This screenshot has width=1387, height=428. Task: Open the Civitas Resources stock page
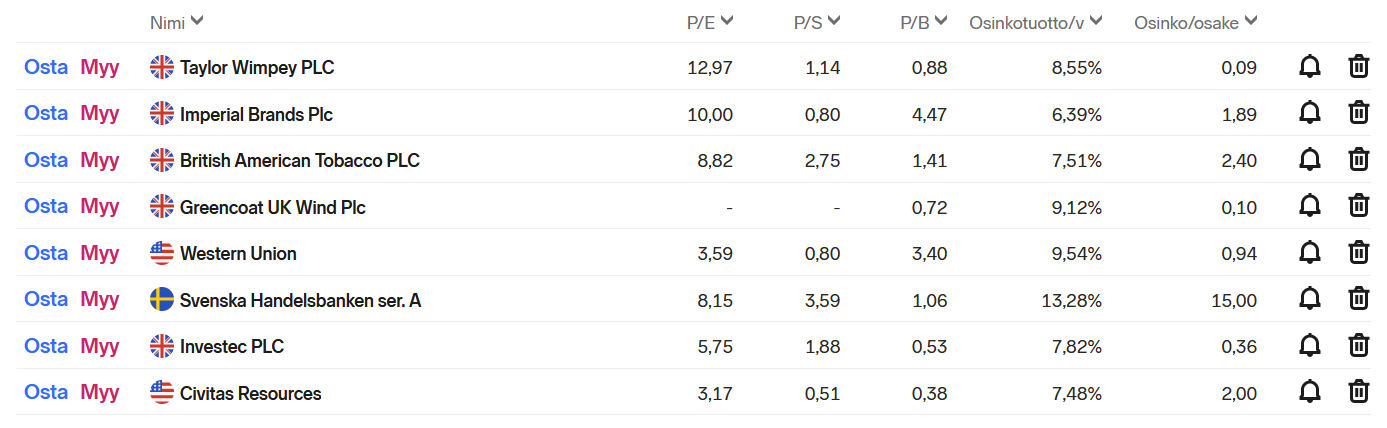[x=251, y=393]
